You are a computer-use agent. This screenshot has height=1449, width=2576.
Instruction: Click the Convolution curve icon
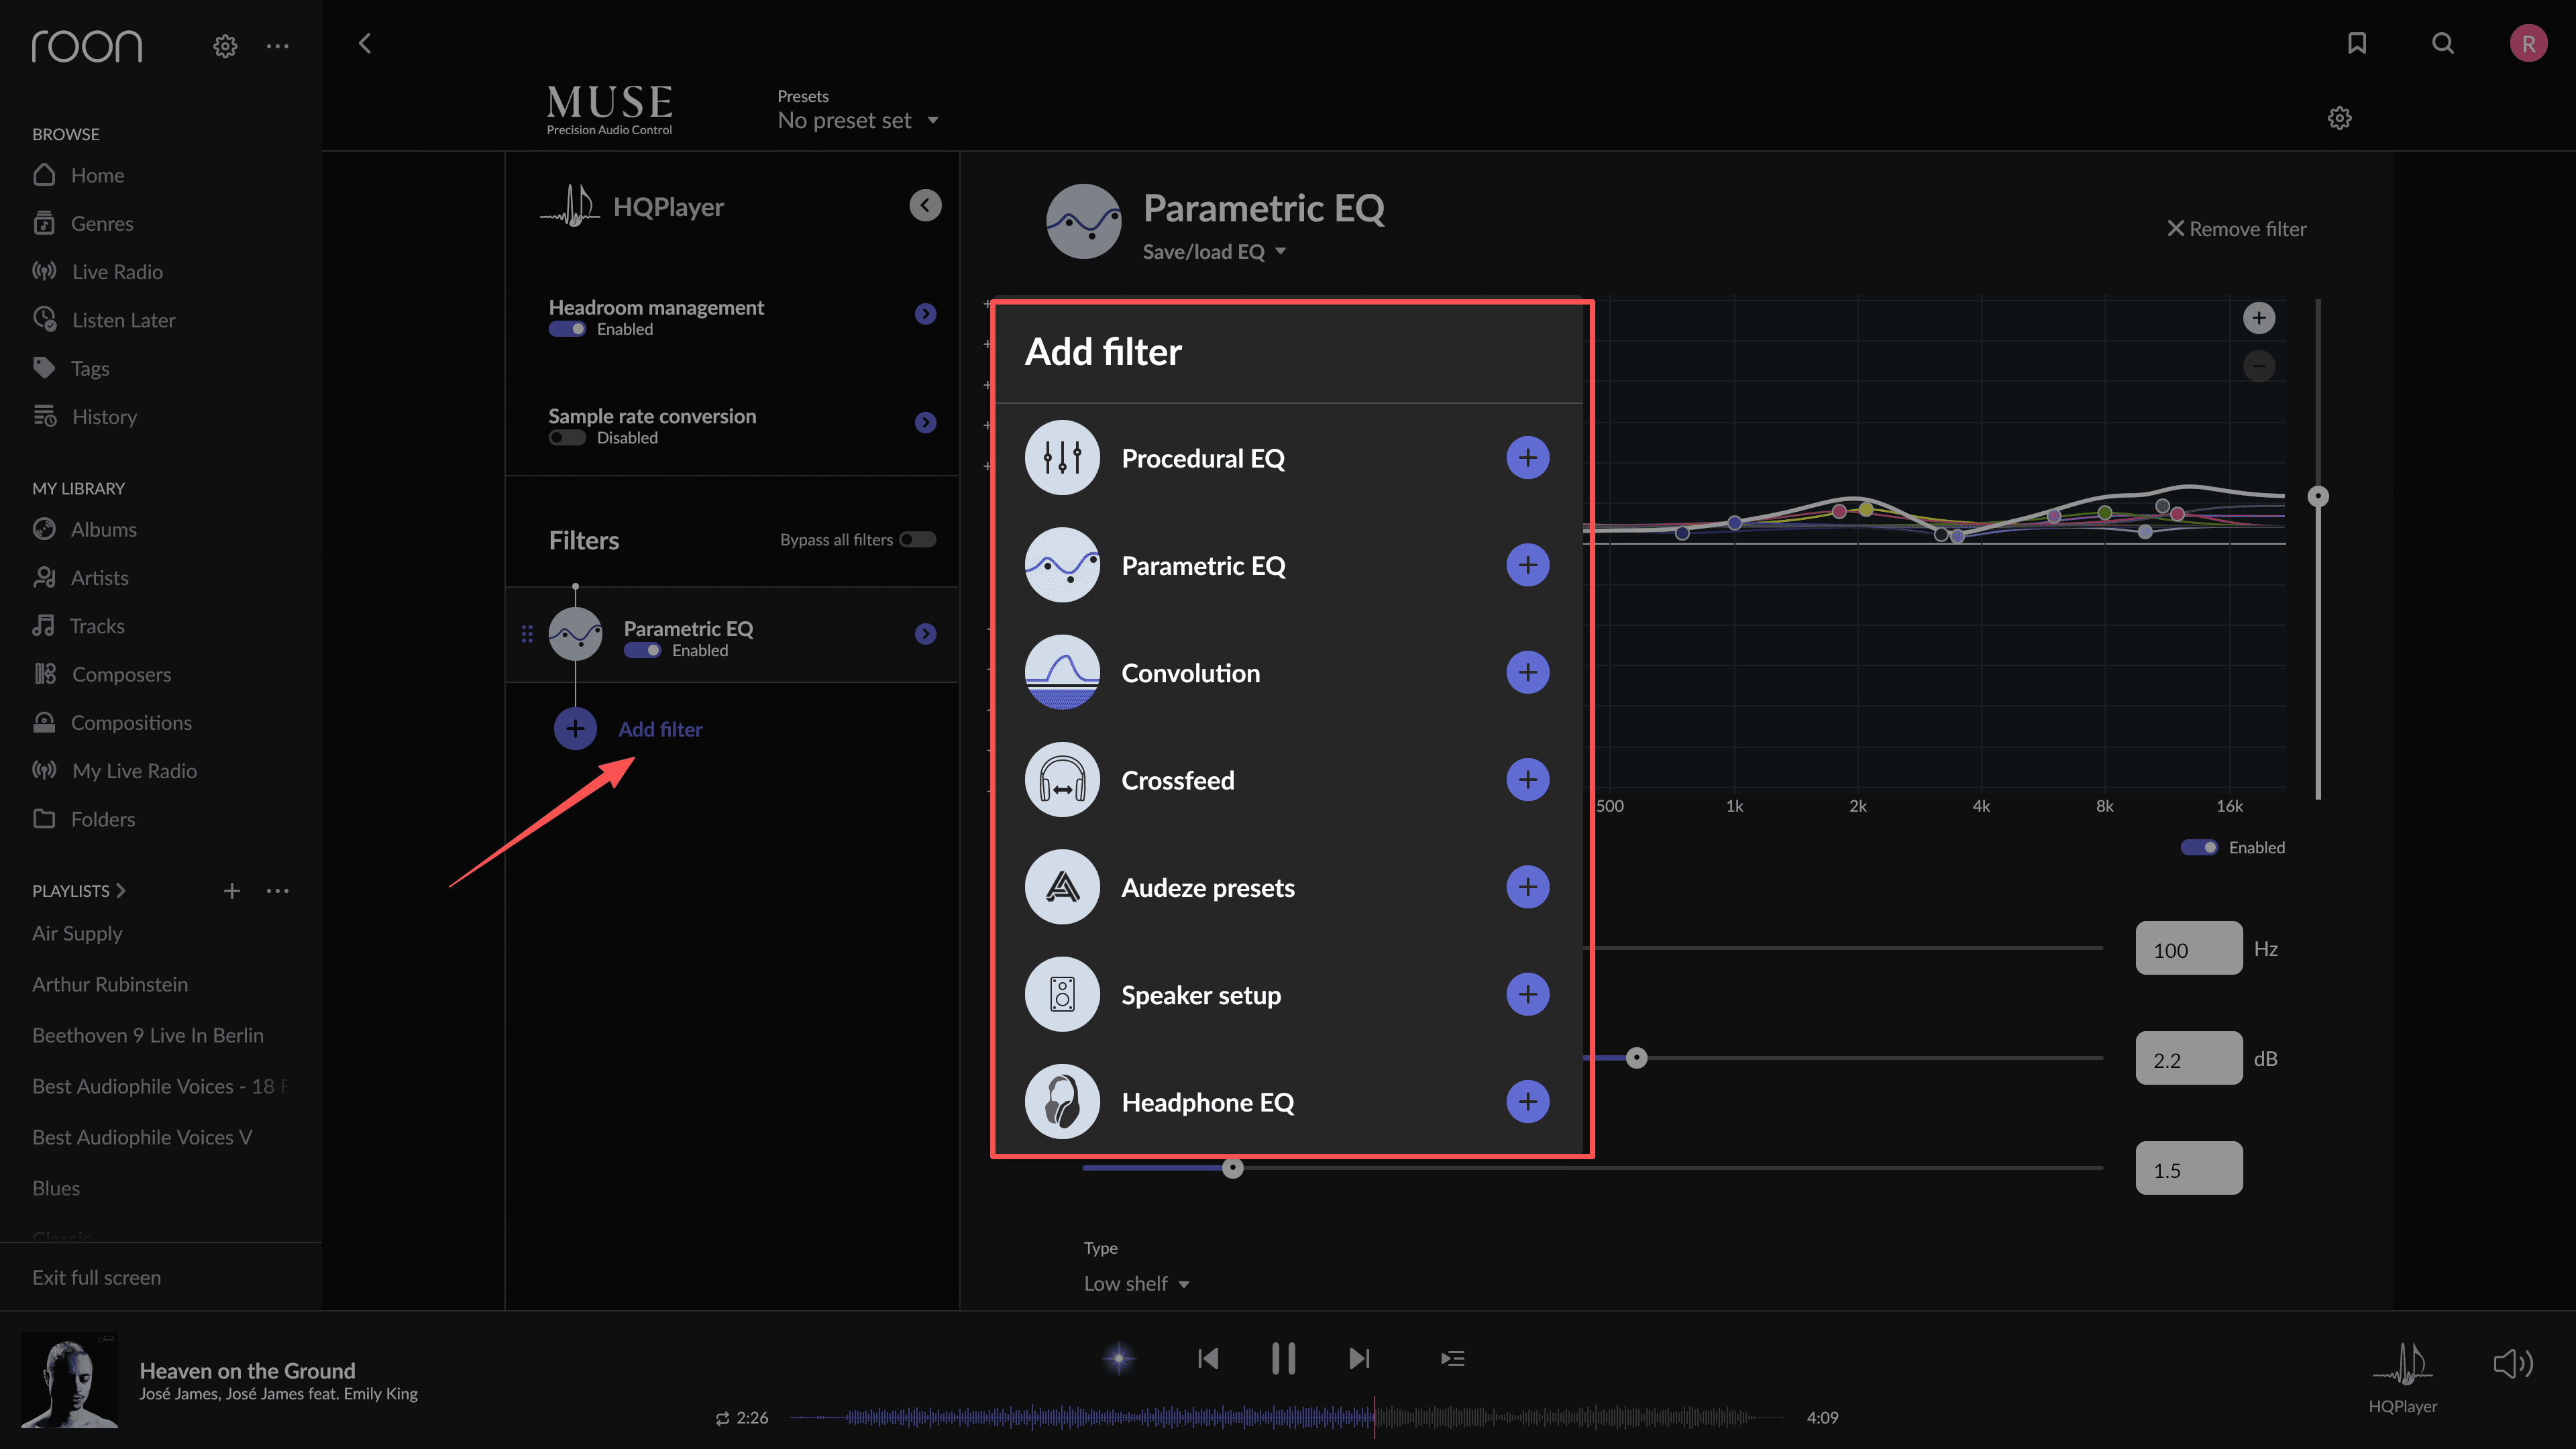[x=1062, y=672]
